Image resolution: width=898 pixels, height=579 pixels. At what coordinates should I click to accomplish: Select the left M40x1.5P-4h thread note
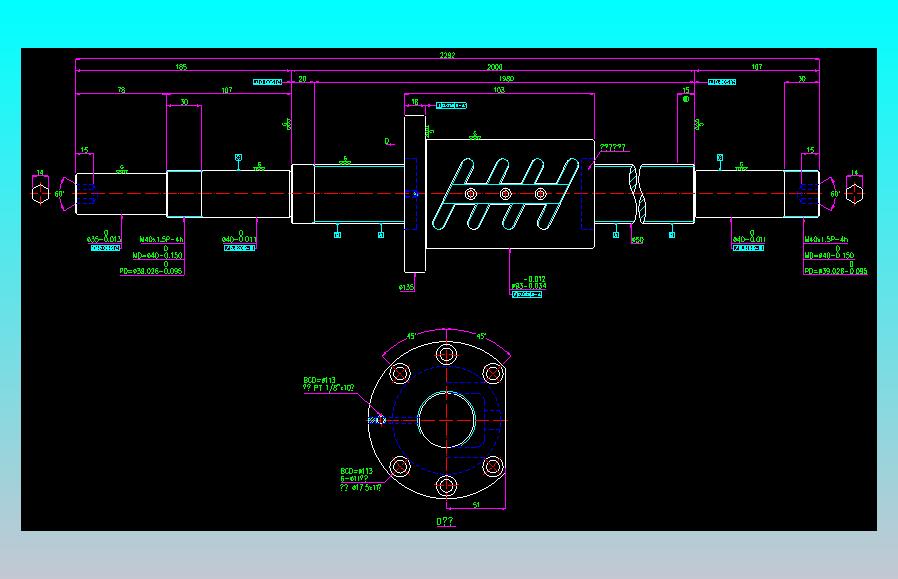tap(162, 240)
